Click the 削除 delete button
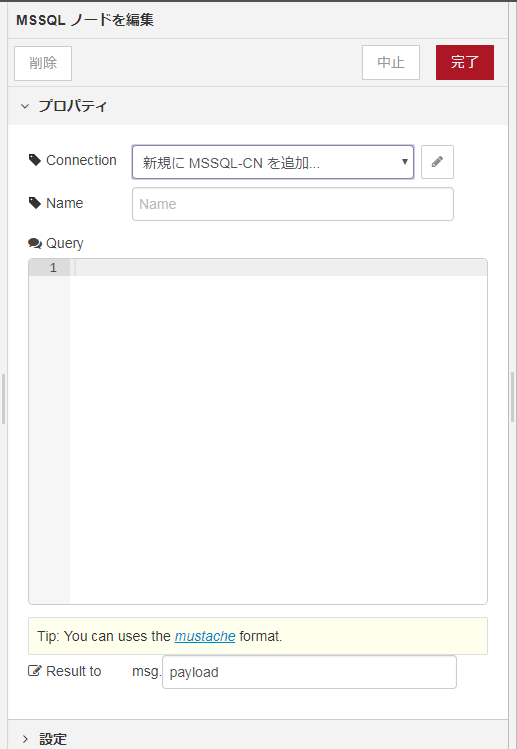 click(43, 63)
